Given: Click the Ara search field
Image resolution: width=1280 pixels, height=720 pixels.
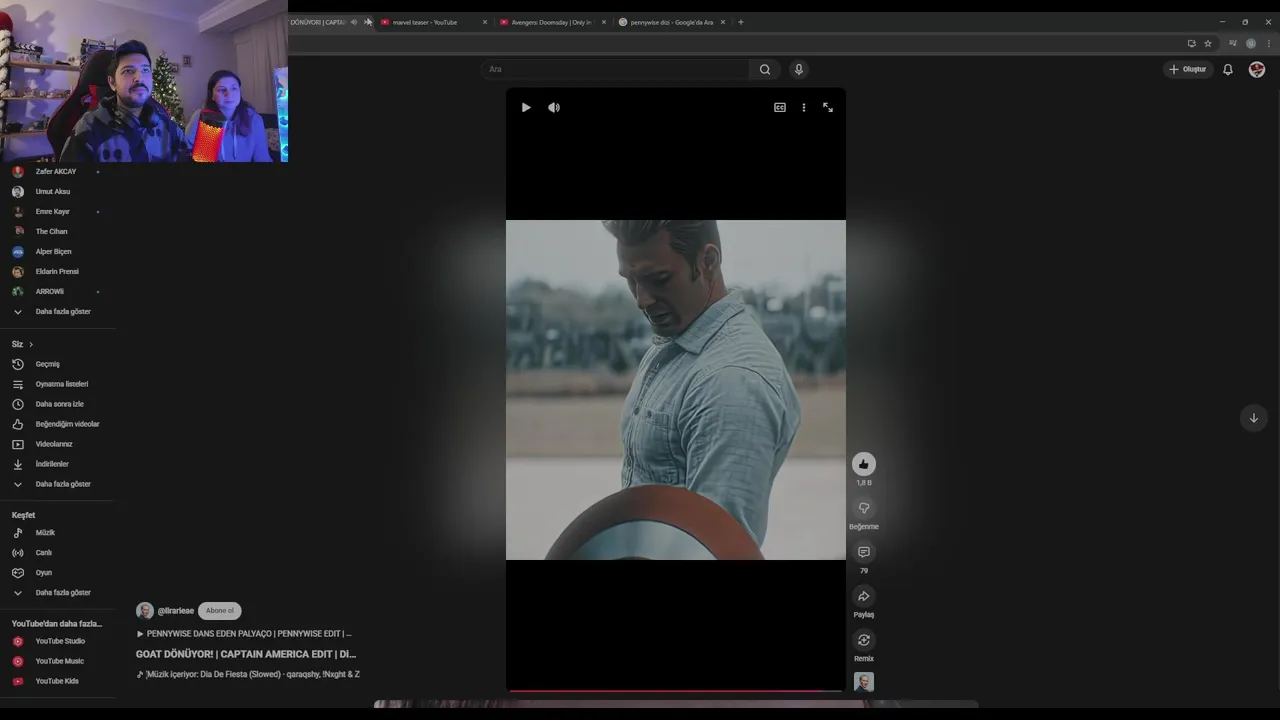Looking at the screenshot, I should click(x=615, y=69).
